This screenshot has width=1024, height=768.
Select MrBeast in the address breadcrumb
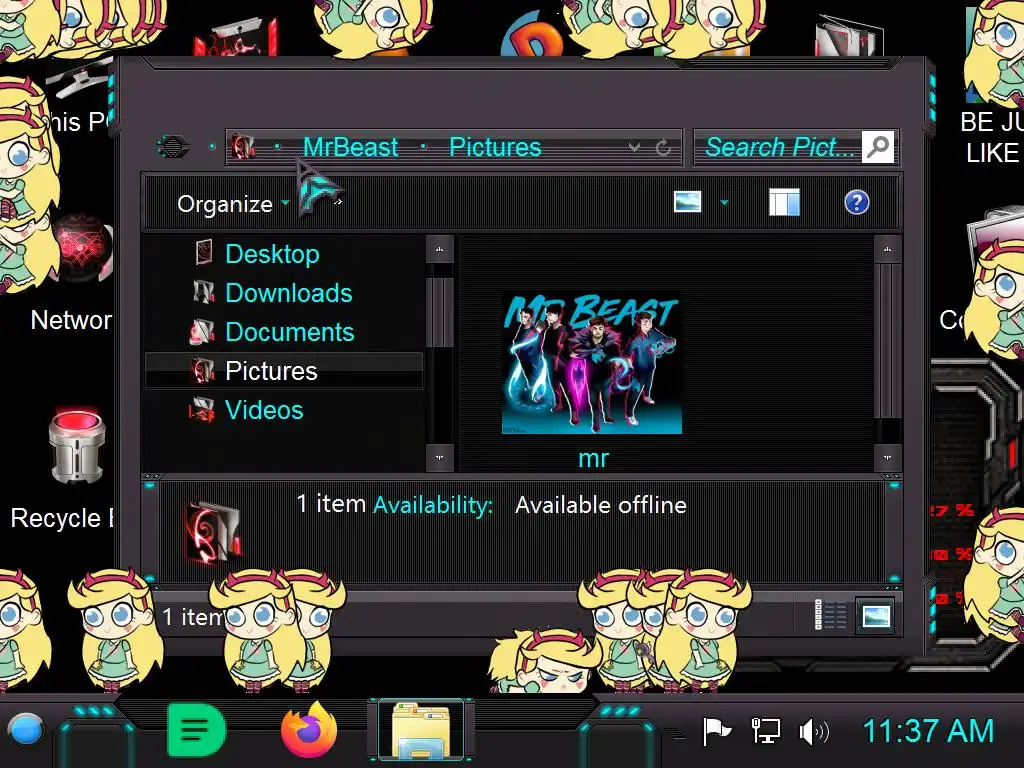350,147
